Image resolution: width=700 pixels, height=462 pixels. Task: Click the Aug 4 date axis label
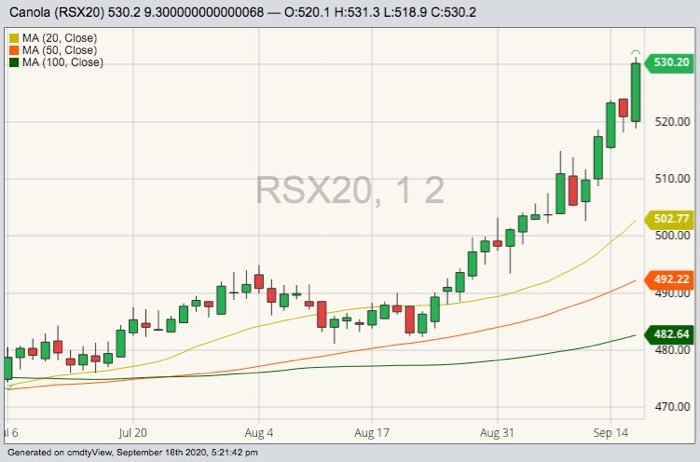pyautogui.click(x=259, y=435)
